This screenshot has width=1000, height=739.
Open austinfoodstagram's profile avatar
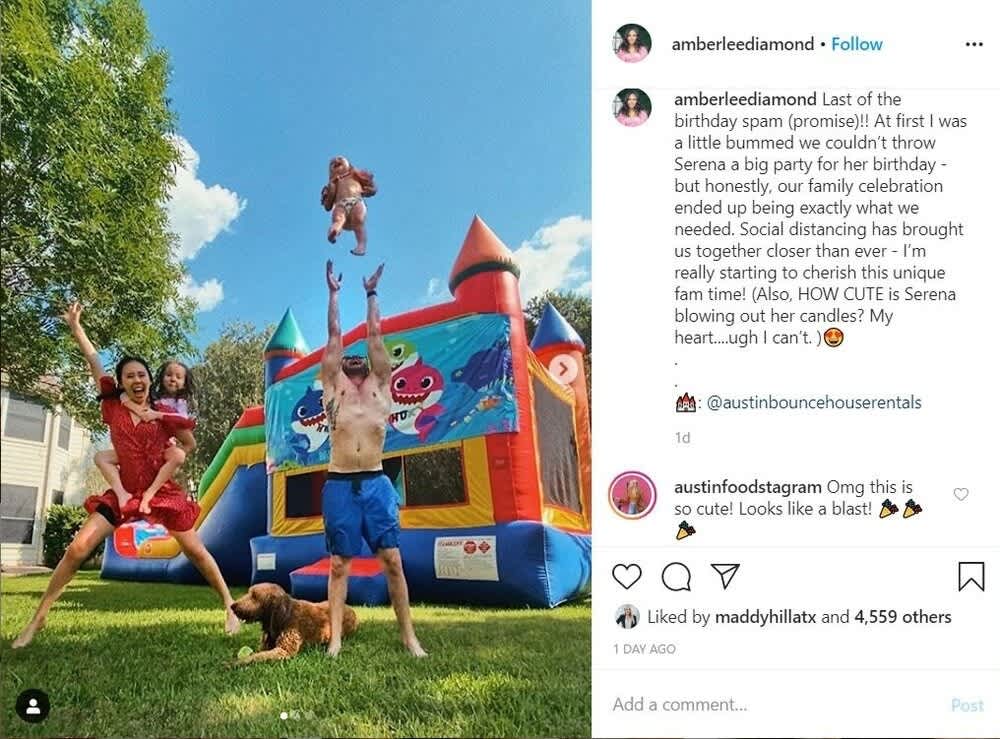pos(632,495)
